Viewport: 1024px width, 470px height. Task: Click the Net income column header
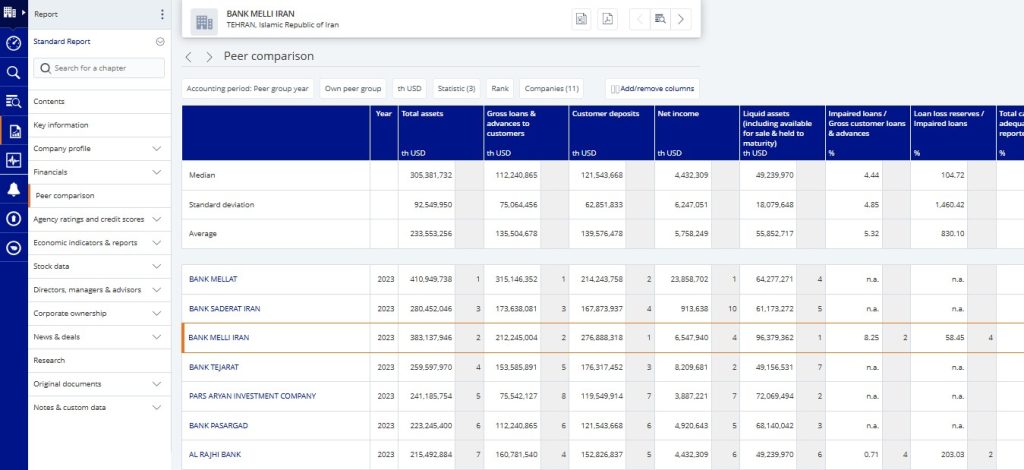pyautogui.click(x=697, y=133)
